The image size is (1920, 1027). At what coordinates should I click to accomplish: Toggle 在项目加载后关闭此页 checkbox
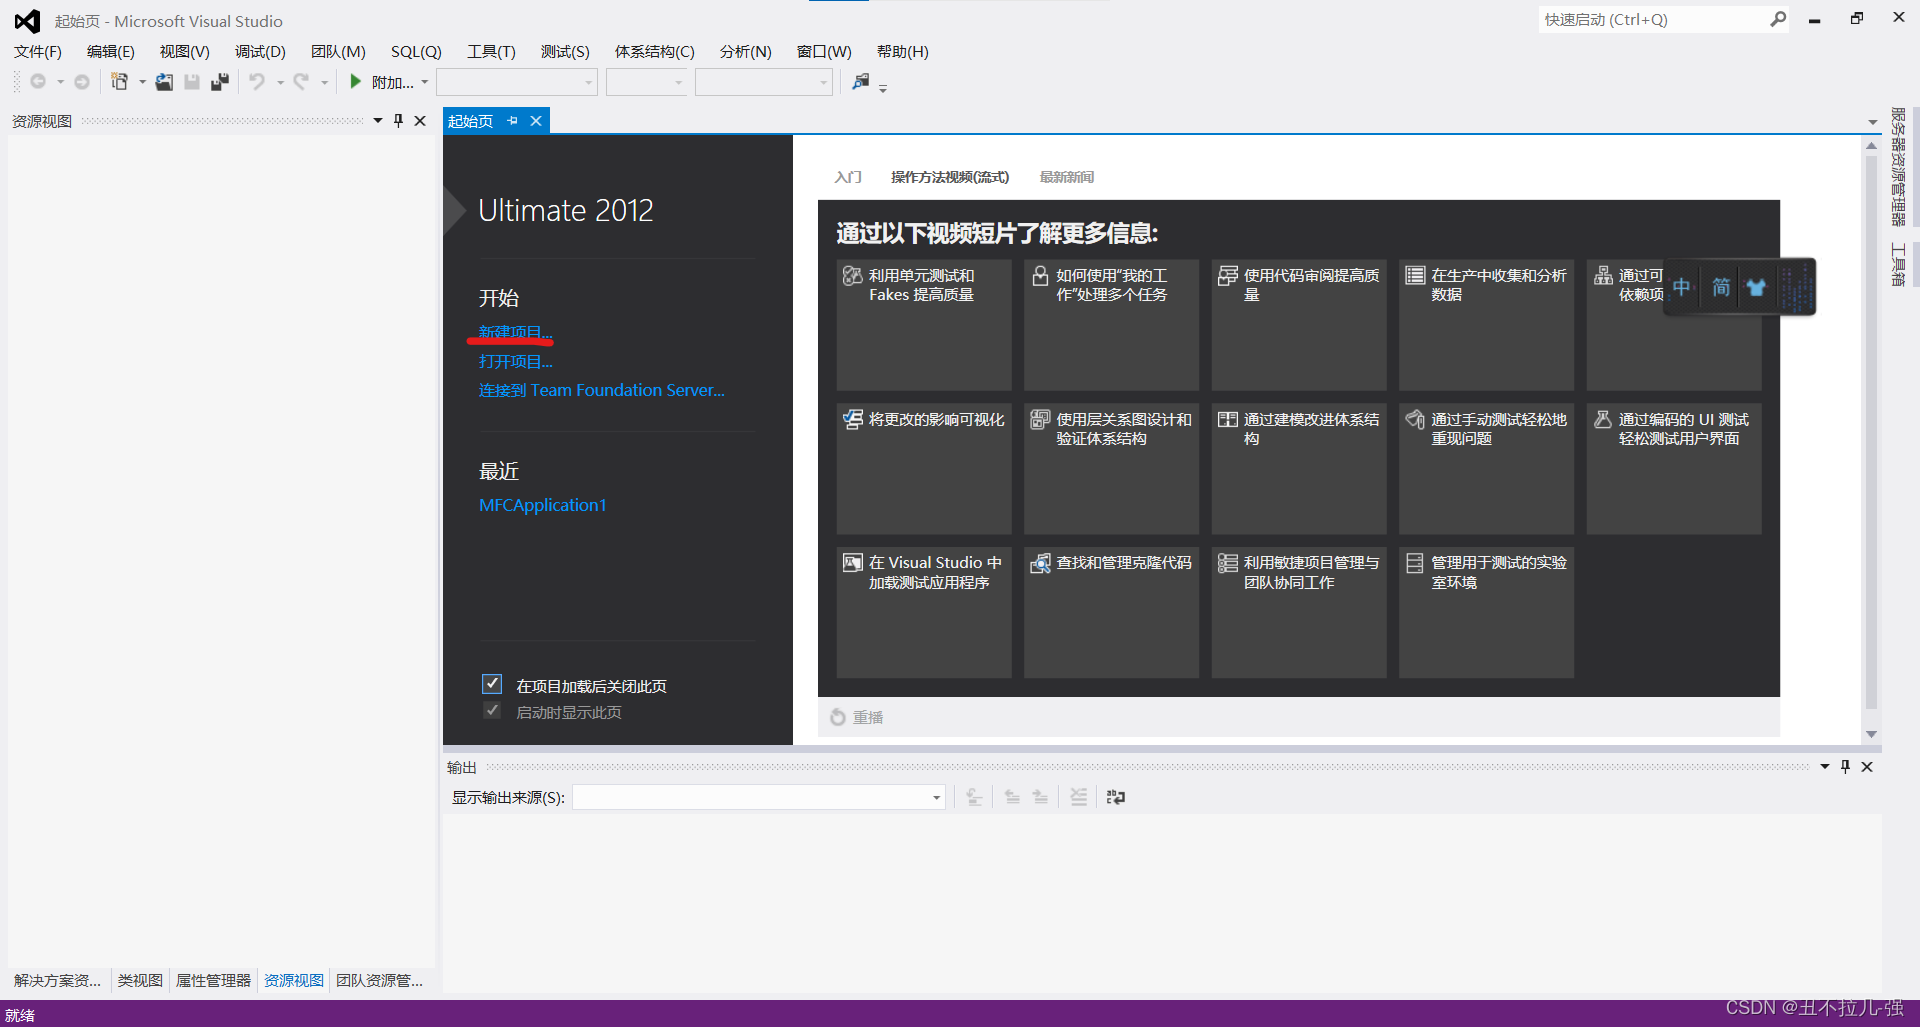(492, 684)
